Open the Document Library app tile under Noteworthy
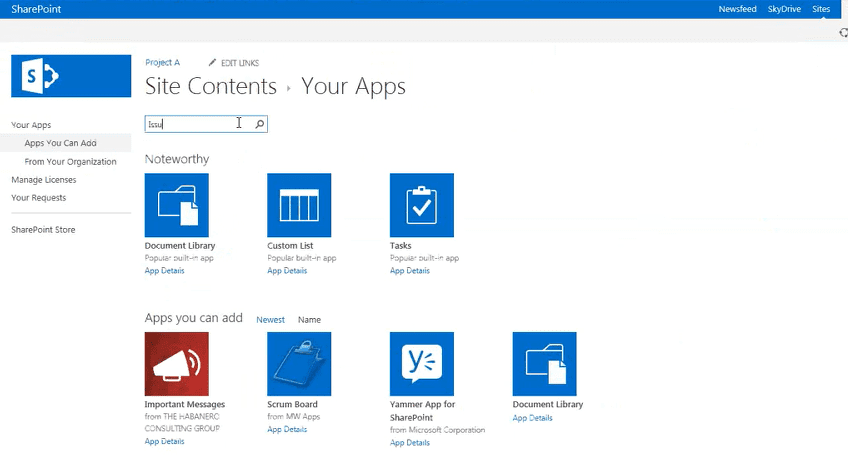 (x=176, y=205)
